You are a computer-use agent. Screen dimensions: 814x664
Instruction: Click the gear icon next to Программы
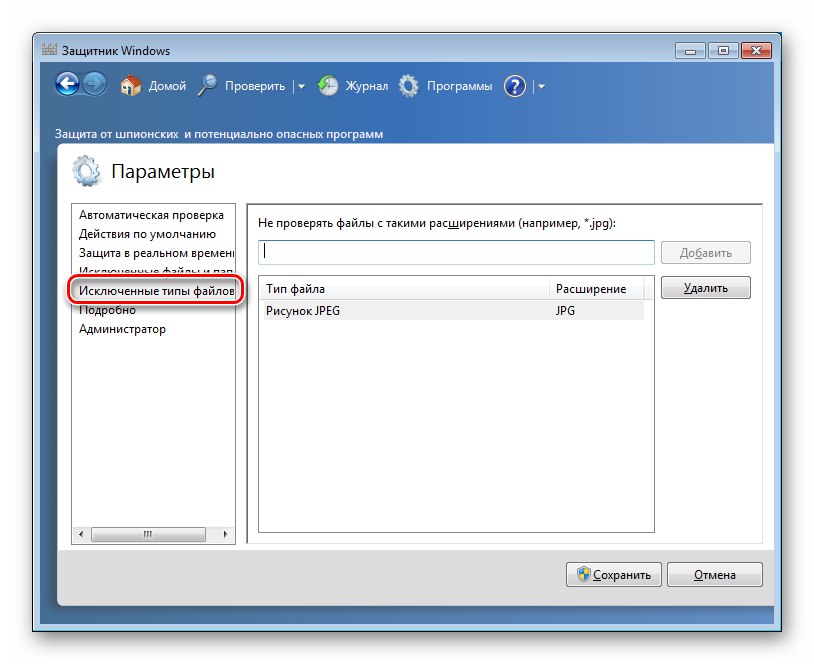click(409, 86)
